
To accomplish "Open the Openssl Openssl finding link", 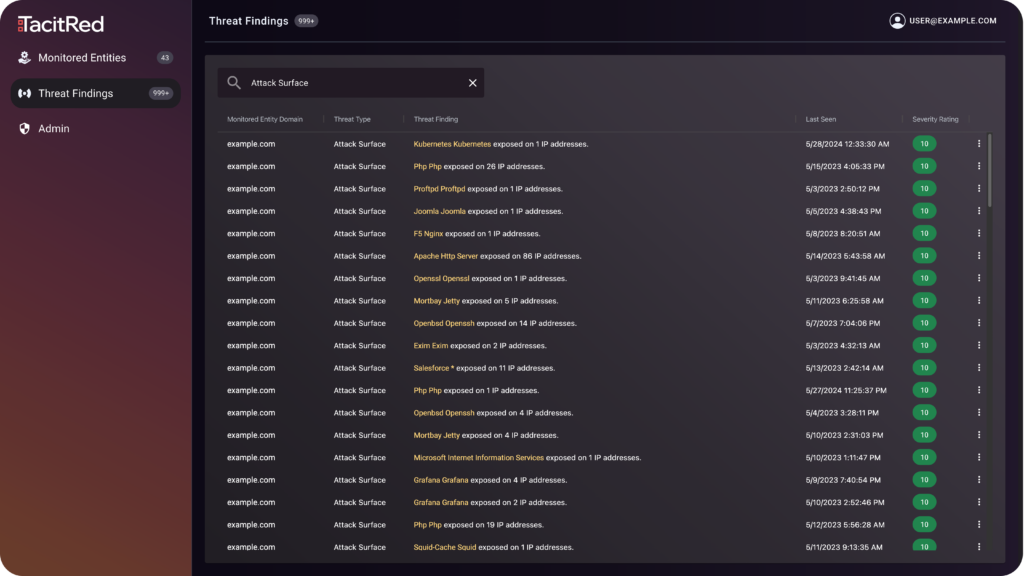I will click(441, 279).
